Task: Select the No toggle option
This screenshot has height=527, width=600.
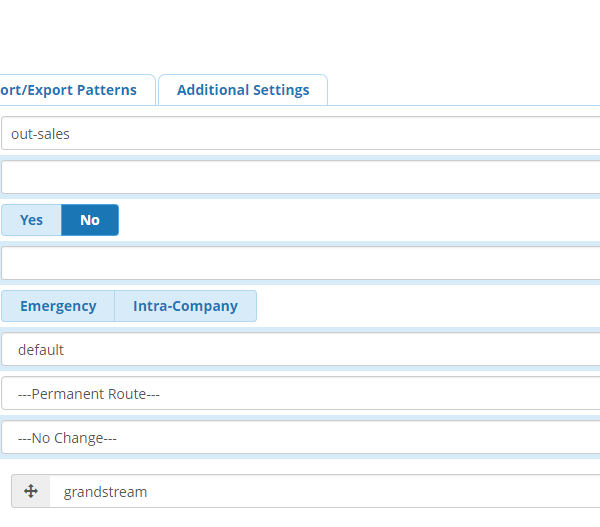Action: click(x=90, y=220)
